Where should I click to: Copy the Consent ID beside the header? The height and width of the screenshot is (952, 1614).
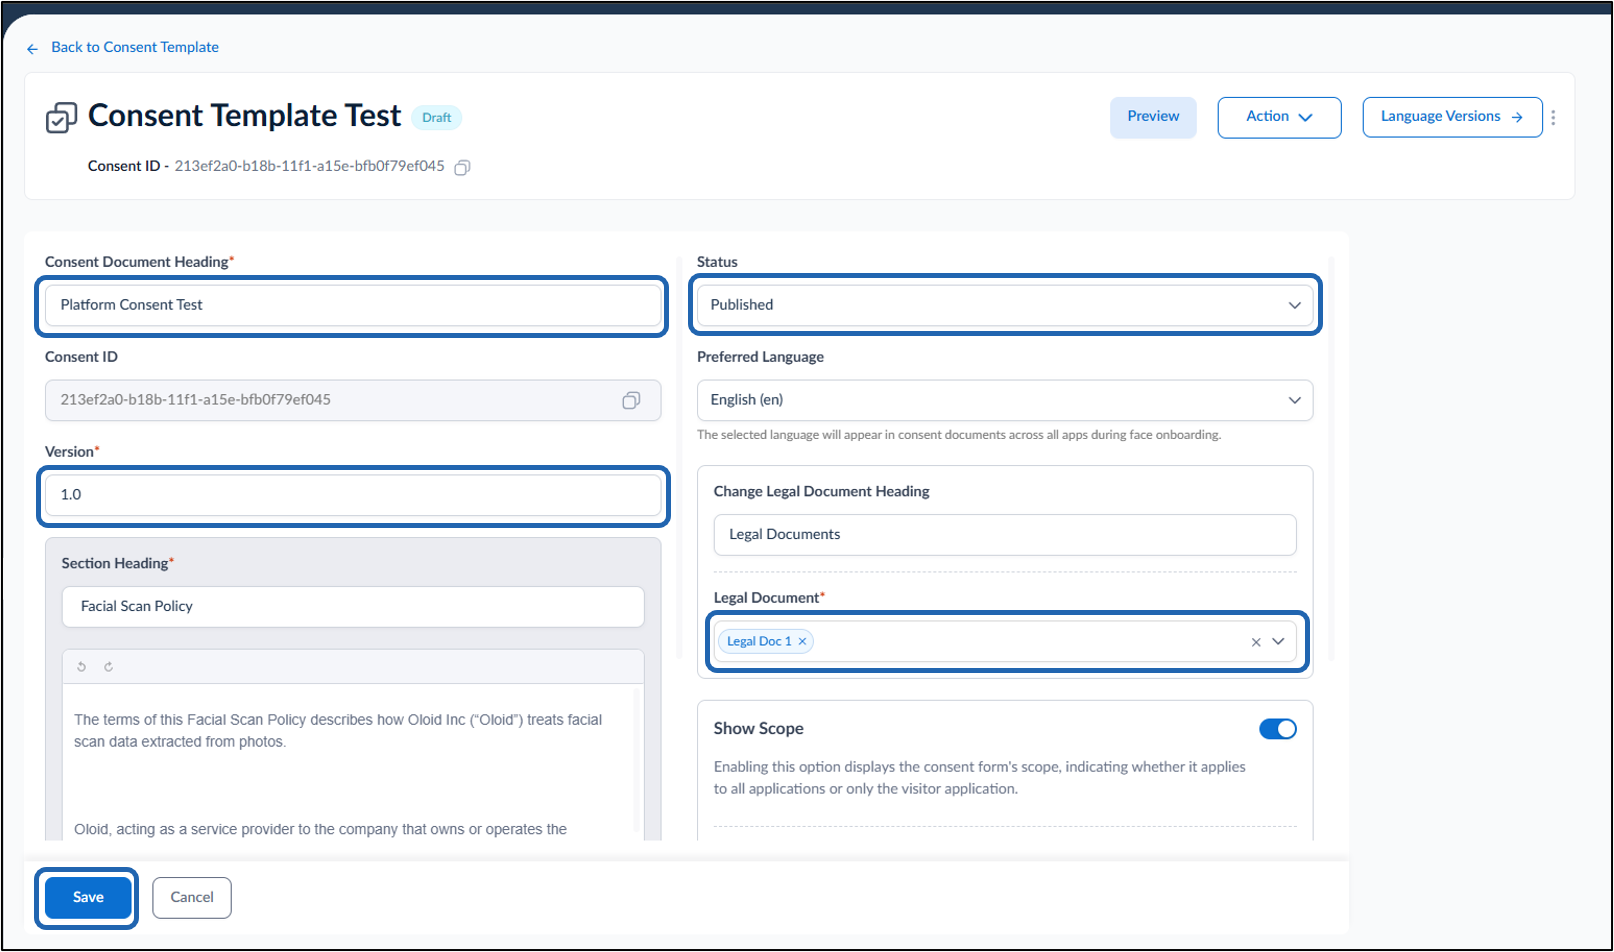tap(462, 167)
